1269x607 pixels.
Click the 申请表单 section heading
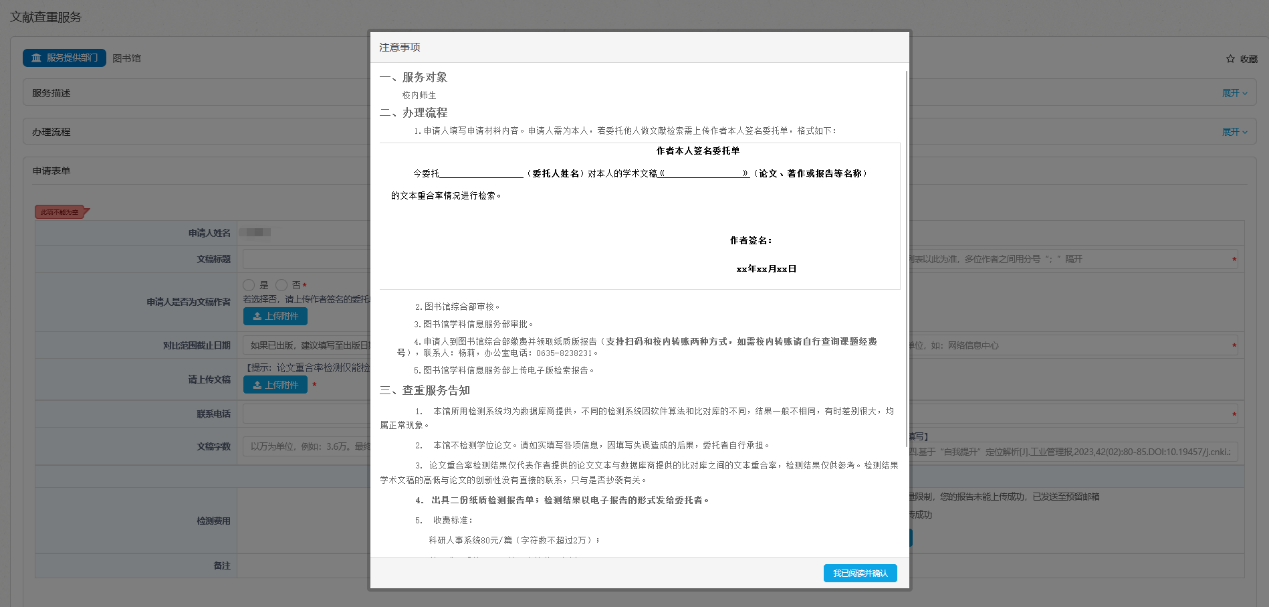52,171
